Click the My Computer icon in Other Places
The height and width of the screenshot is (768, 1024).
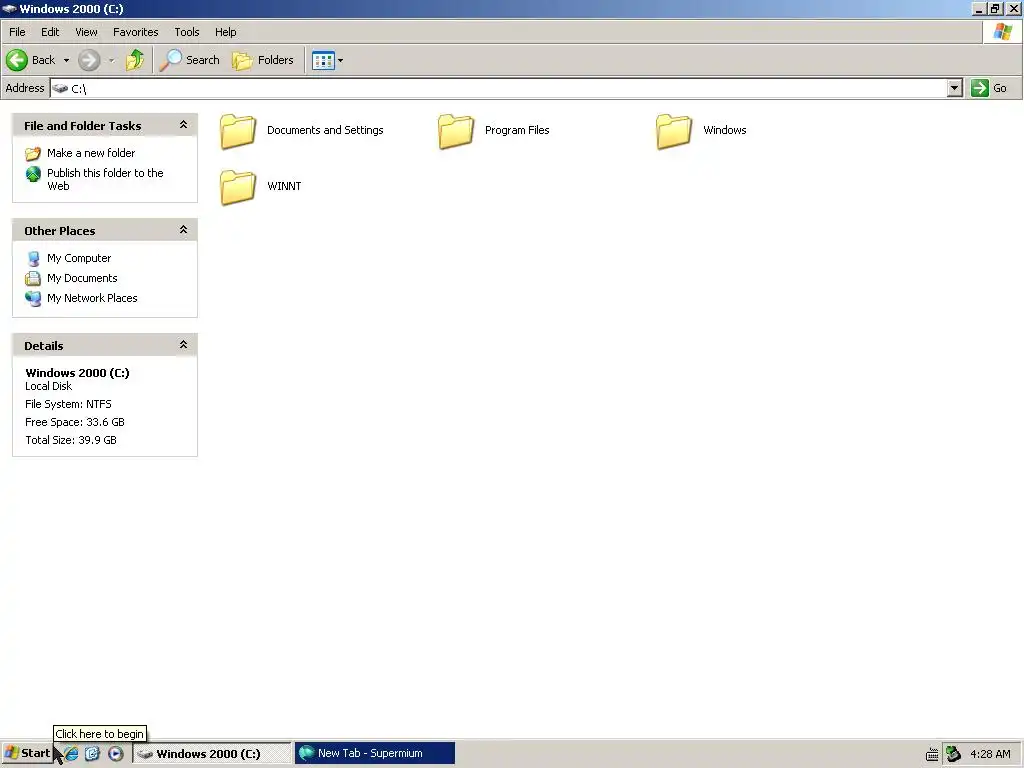[x=33, y=259]
